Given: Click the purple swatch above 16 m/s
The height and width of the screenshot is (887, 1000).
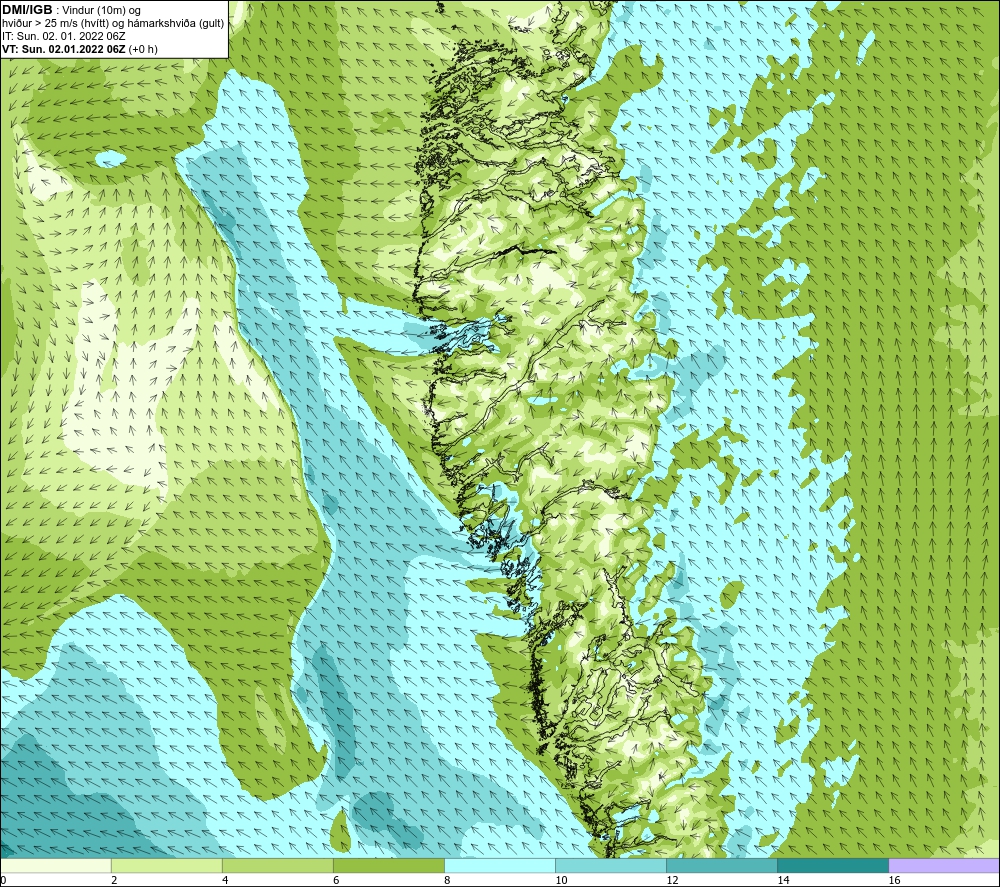Looking at the screenshot, I should tap(943, 865).
